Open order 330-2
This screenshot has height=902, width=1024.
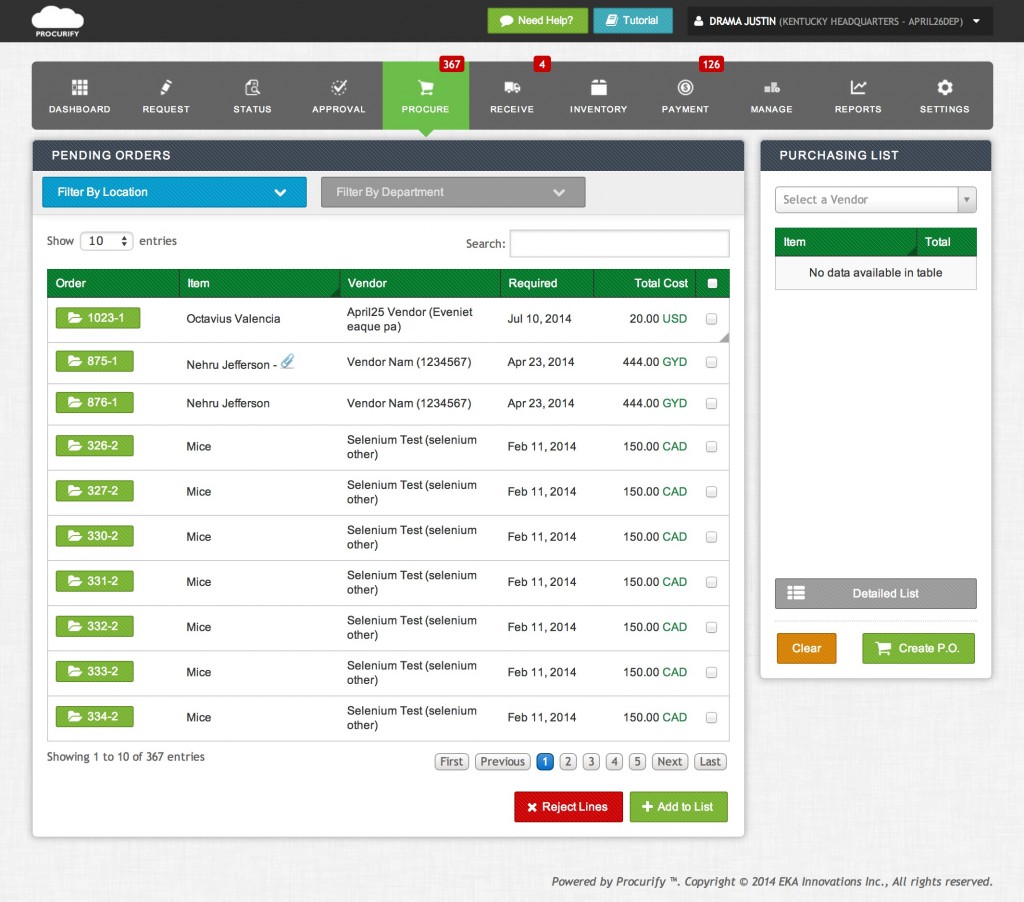pyautogui.click(x=95, y=536)
